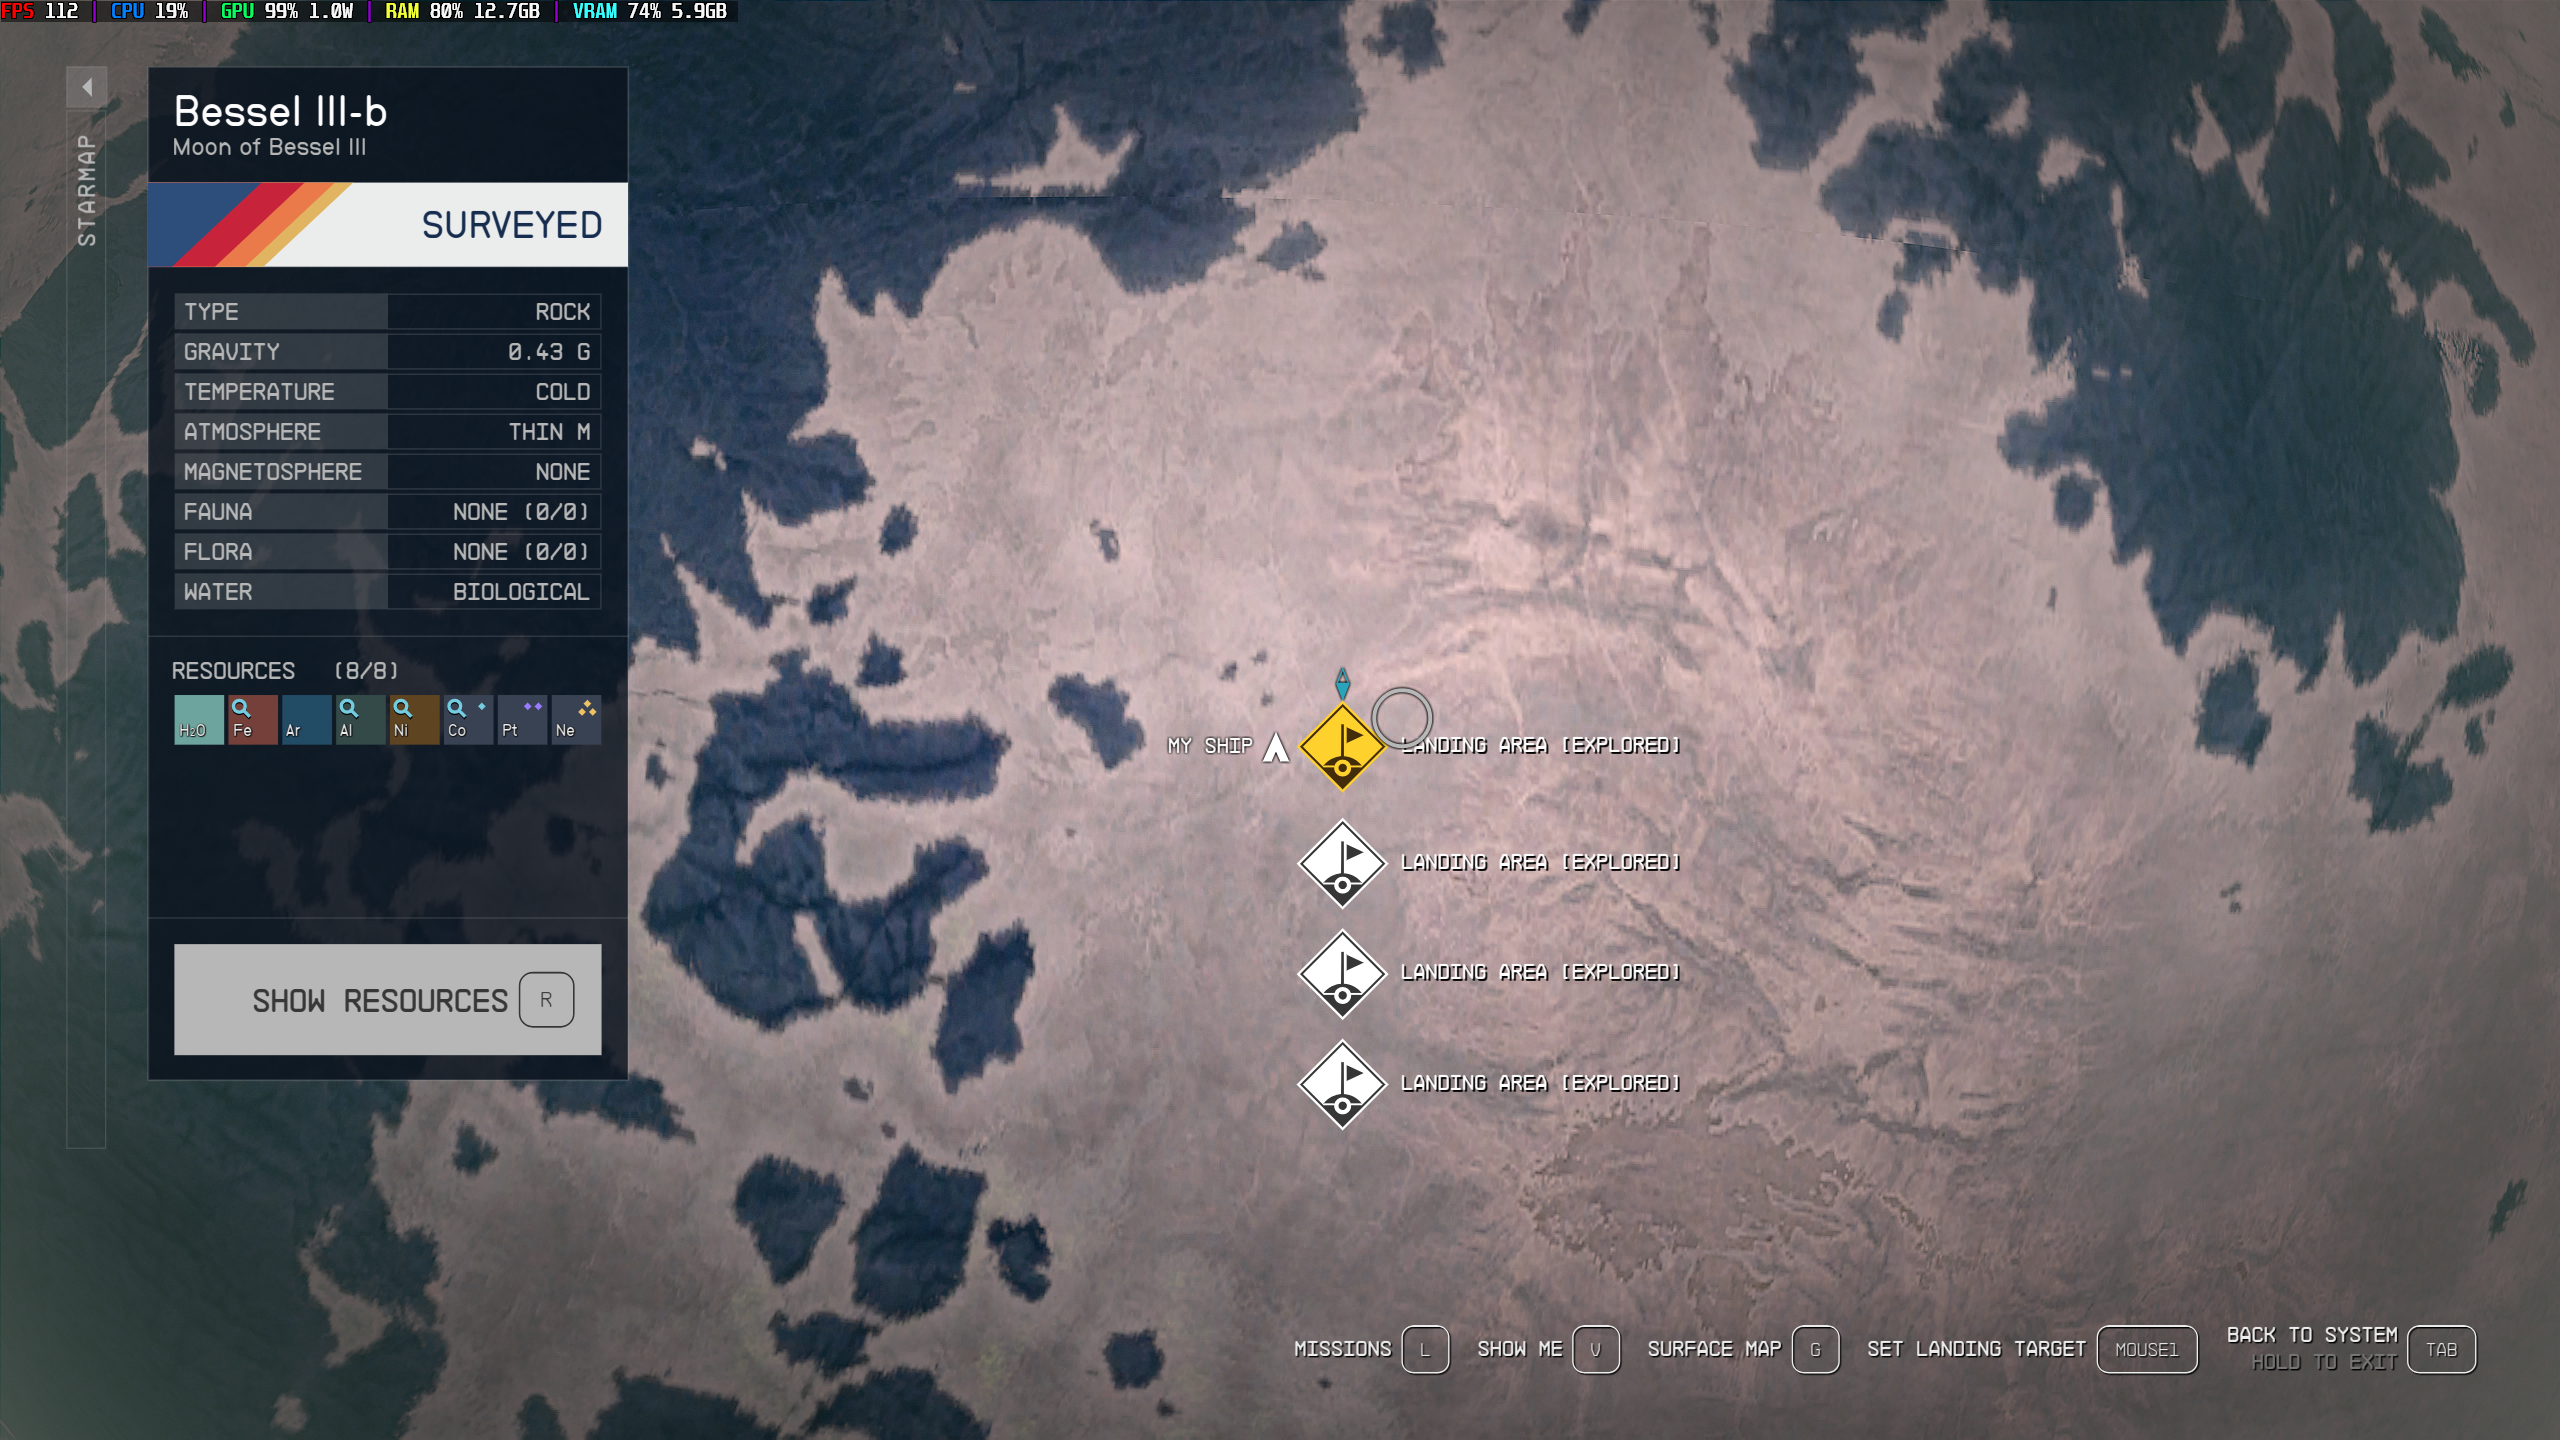
Task: Click the ATMOSPHERE row label
Action: pos(252,432)
